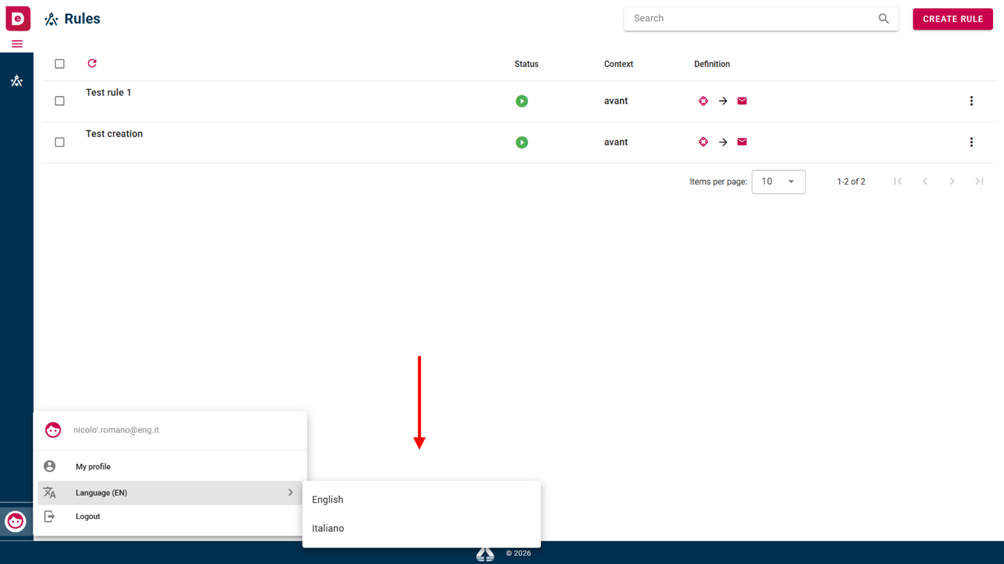Click the user avatar icon at the sidebar bottom
1004x564 pixels.
pyautogui.click(x=15, y=521)
